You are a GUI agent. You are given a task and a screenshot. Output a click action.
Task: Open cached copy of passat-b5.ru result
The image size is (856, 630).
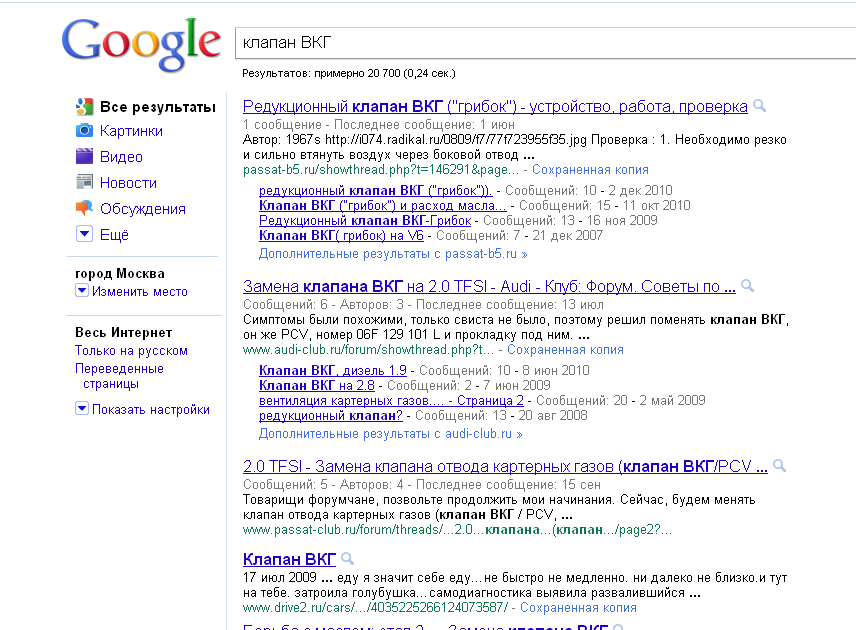(x=590, y=170)
